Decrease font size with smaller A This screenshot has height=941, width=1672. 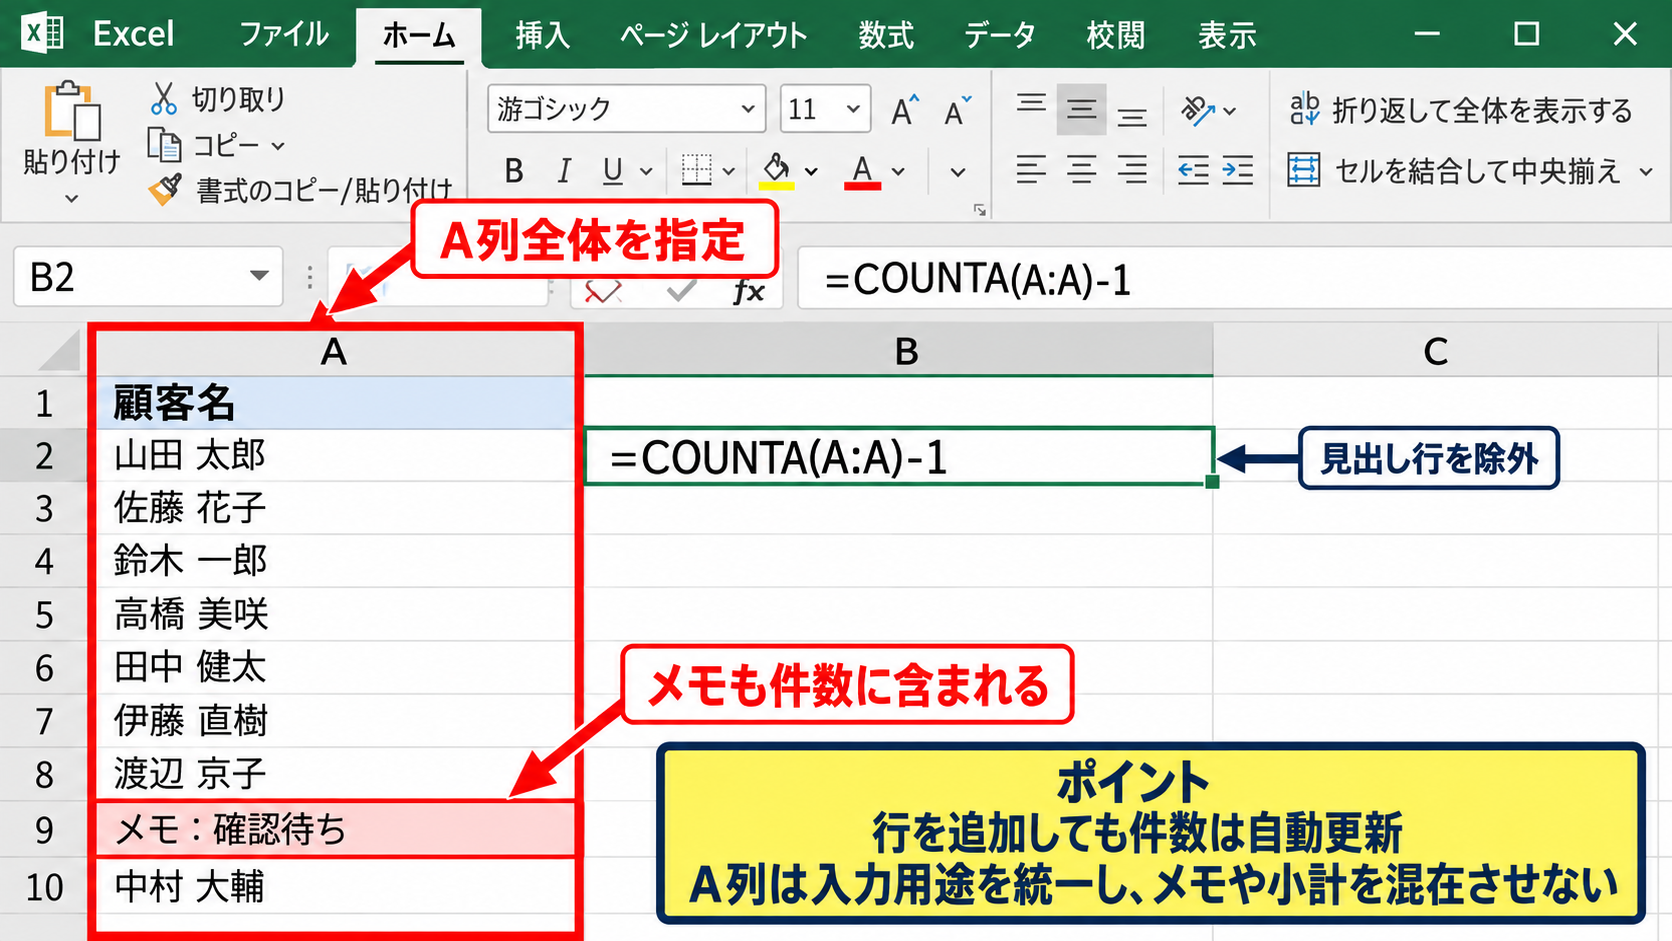tap(957, 110)
